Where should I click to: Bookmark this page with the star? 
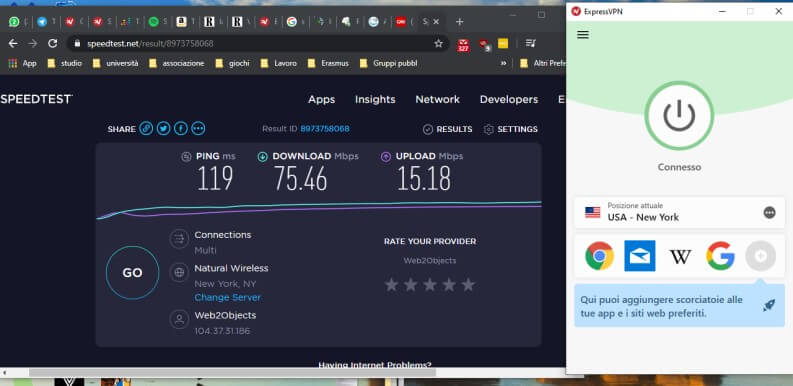[438, 44]
